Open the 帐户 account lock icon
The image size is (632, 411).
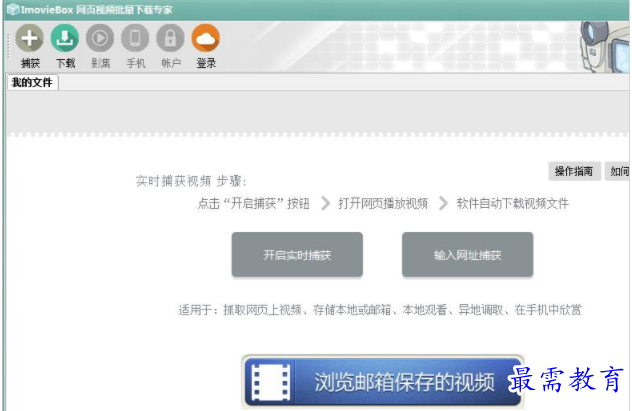point(170,38)
